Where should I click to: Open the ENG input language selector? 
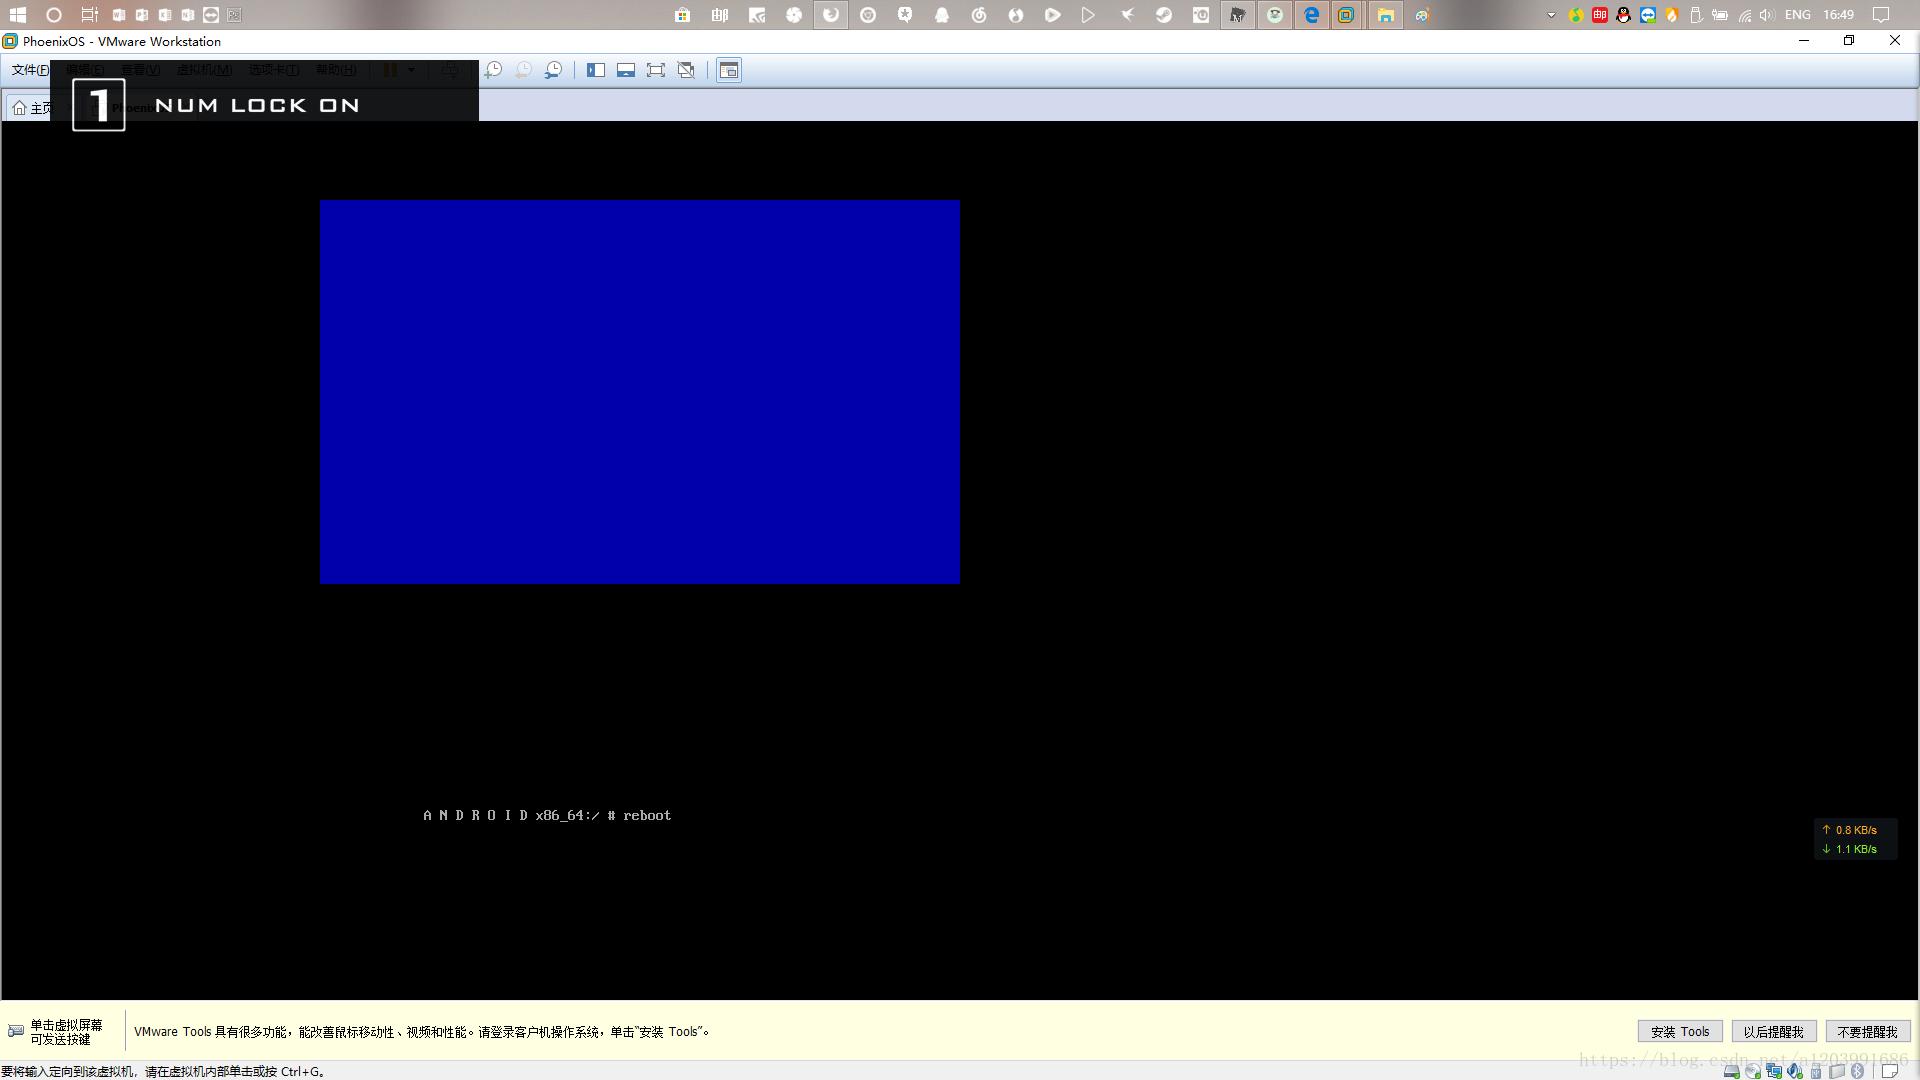1797,15
